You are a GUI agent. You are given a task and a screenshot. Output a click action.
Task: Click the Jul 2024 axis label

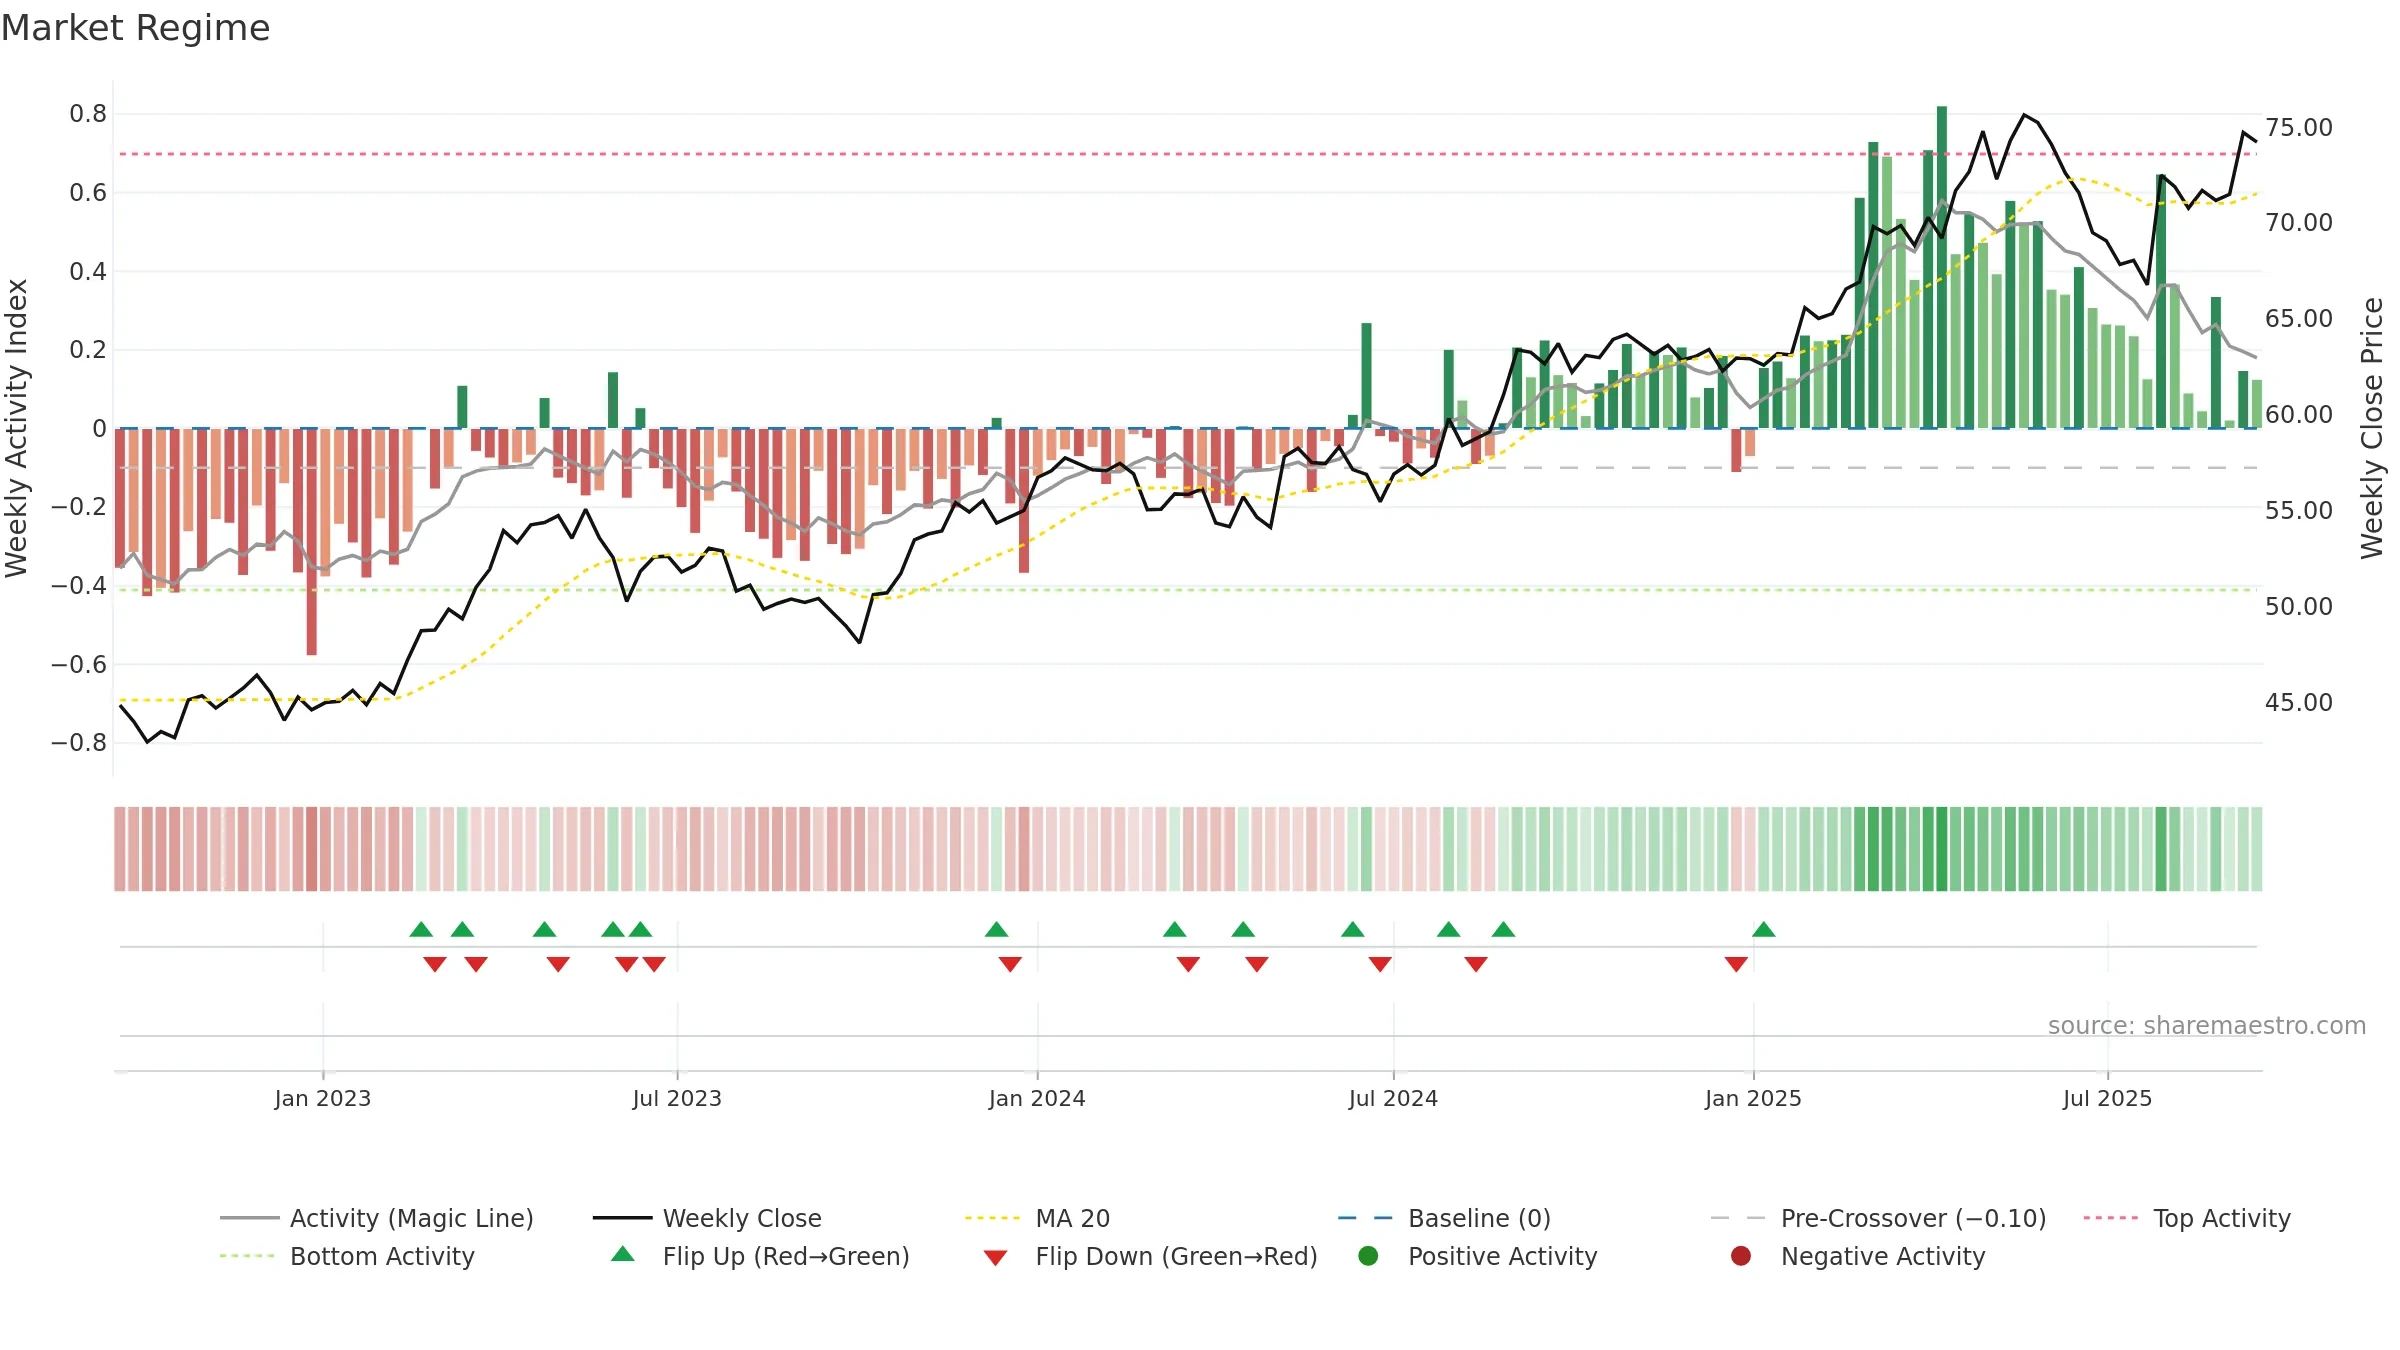point(1393,1098)
